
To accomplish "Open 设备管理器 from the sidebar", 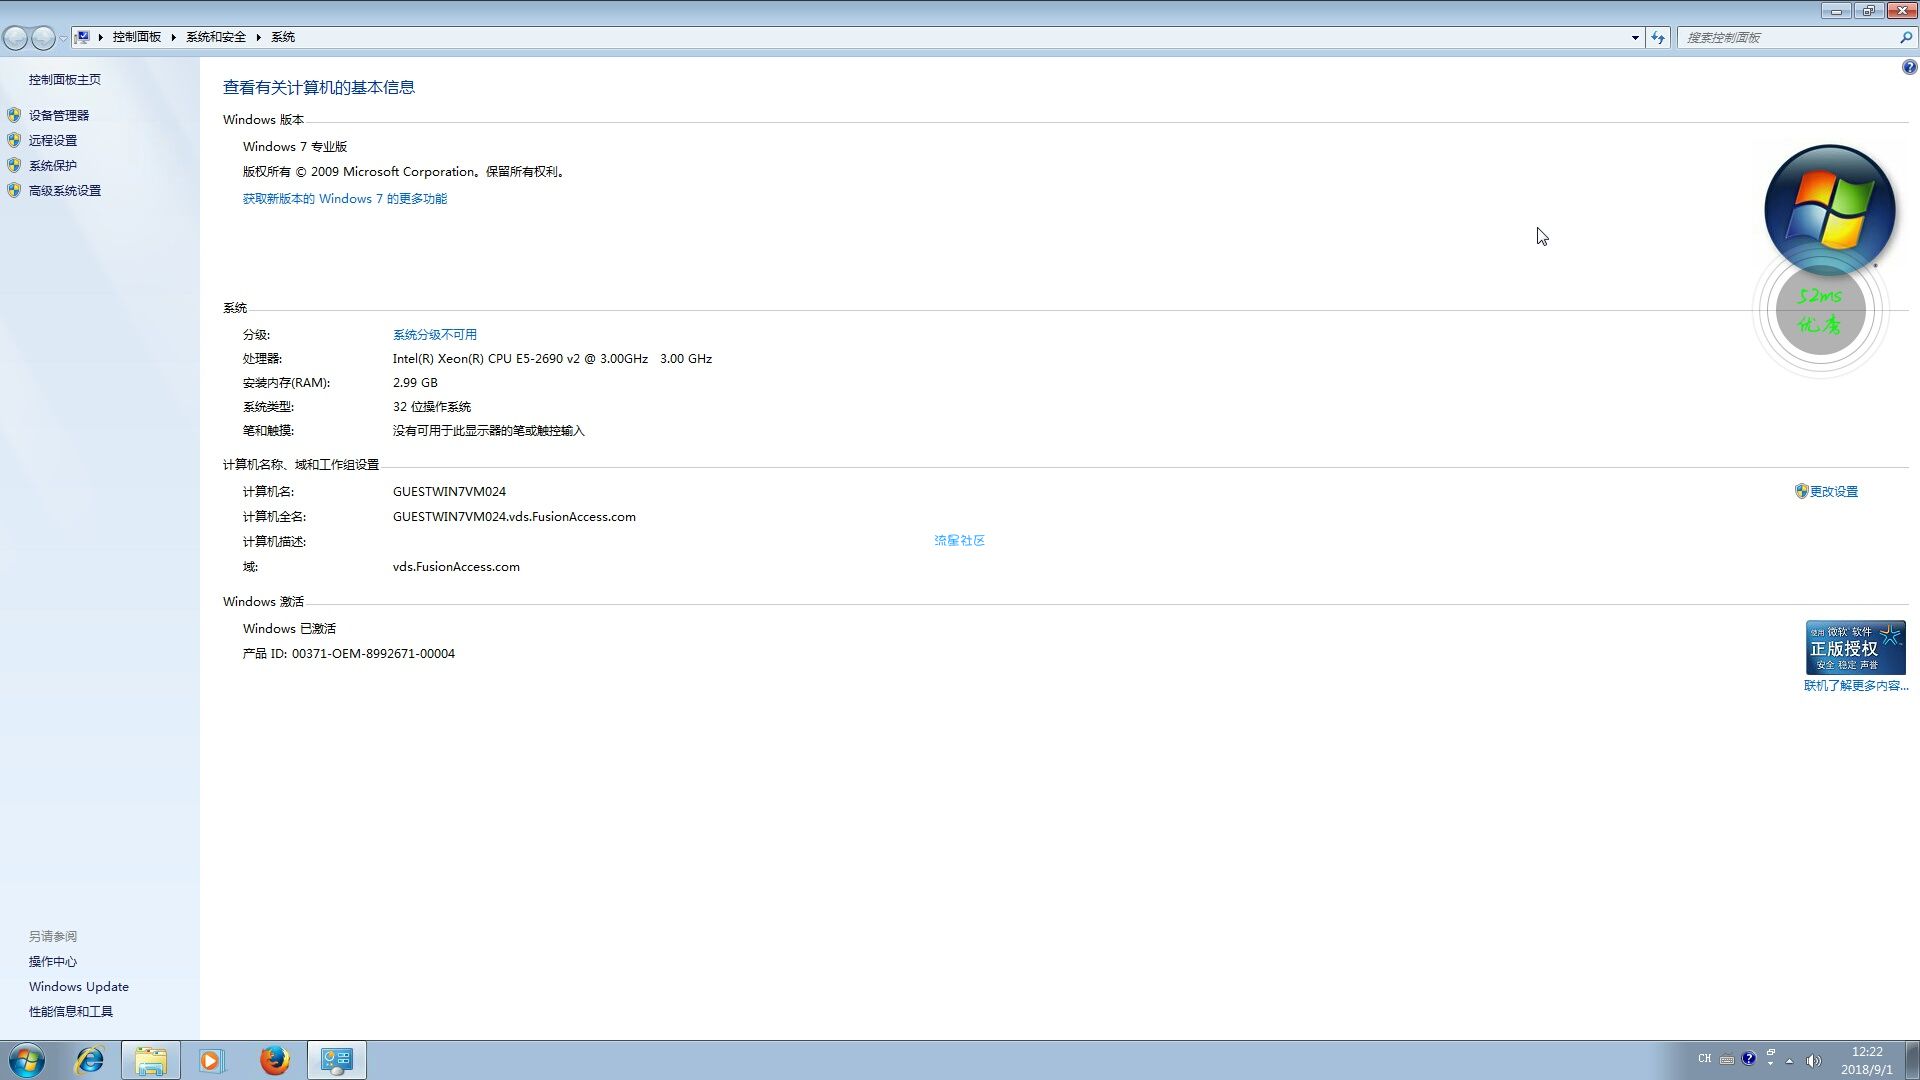I will pos(59,115).
